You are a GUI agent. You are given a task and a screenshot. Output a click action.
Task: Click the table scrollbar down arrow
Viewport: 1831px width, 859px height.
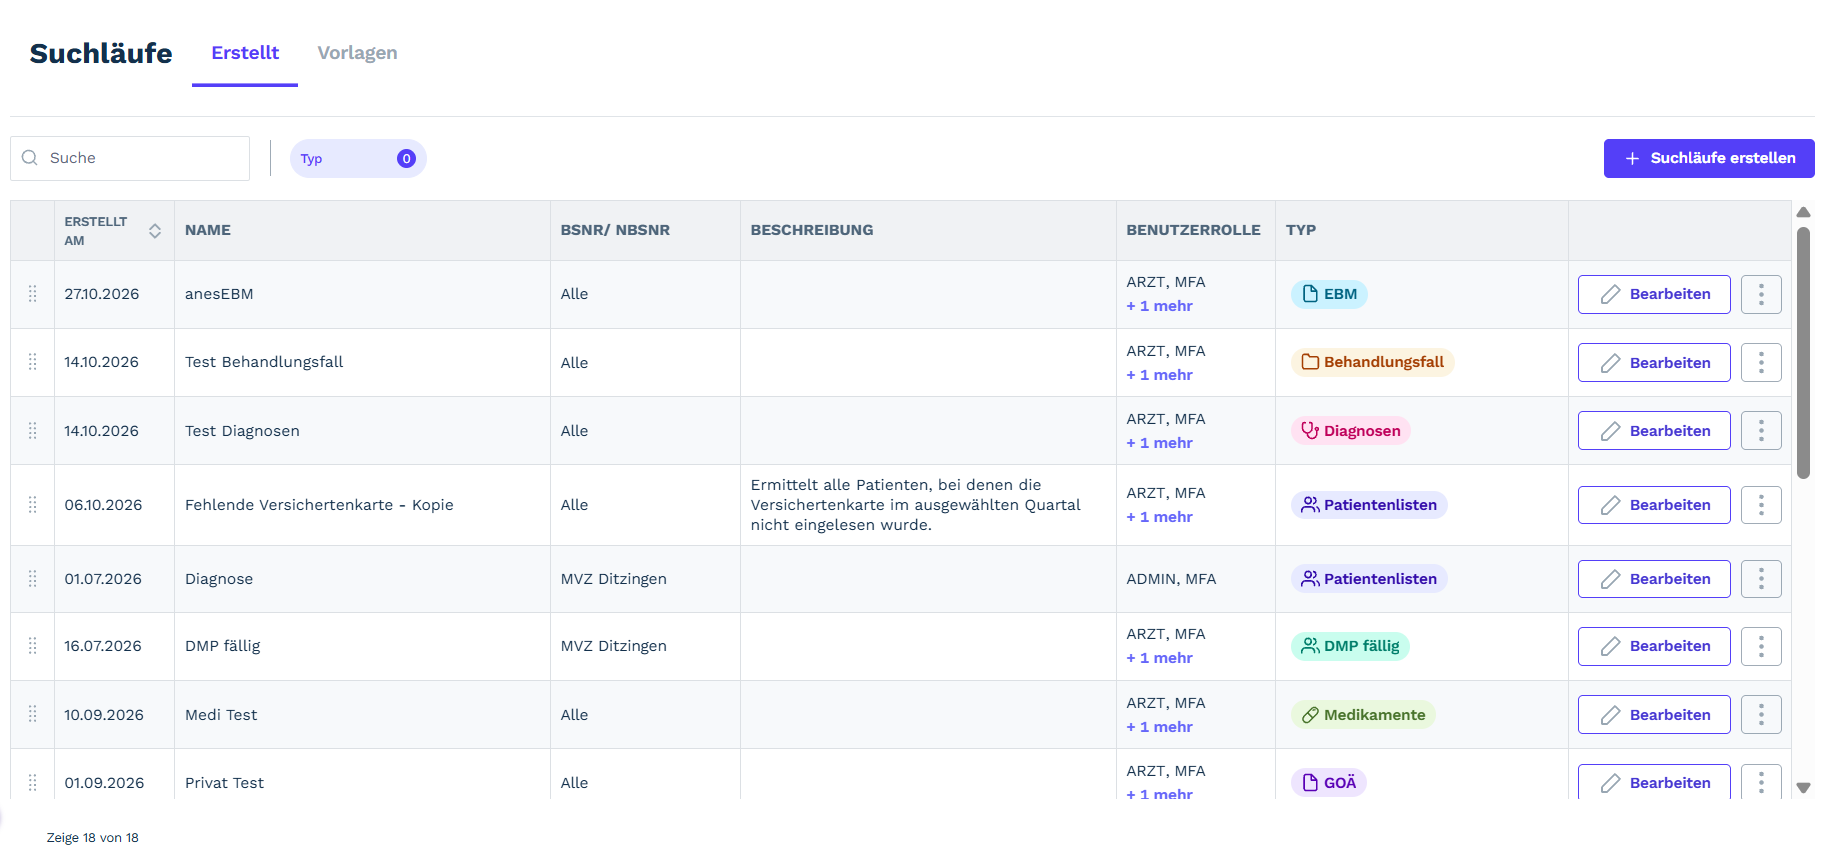(x=1804, y=788)
